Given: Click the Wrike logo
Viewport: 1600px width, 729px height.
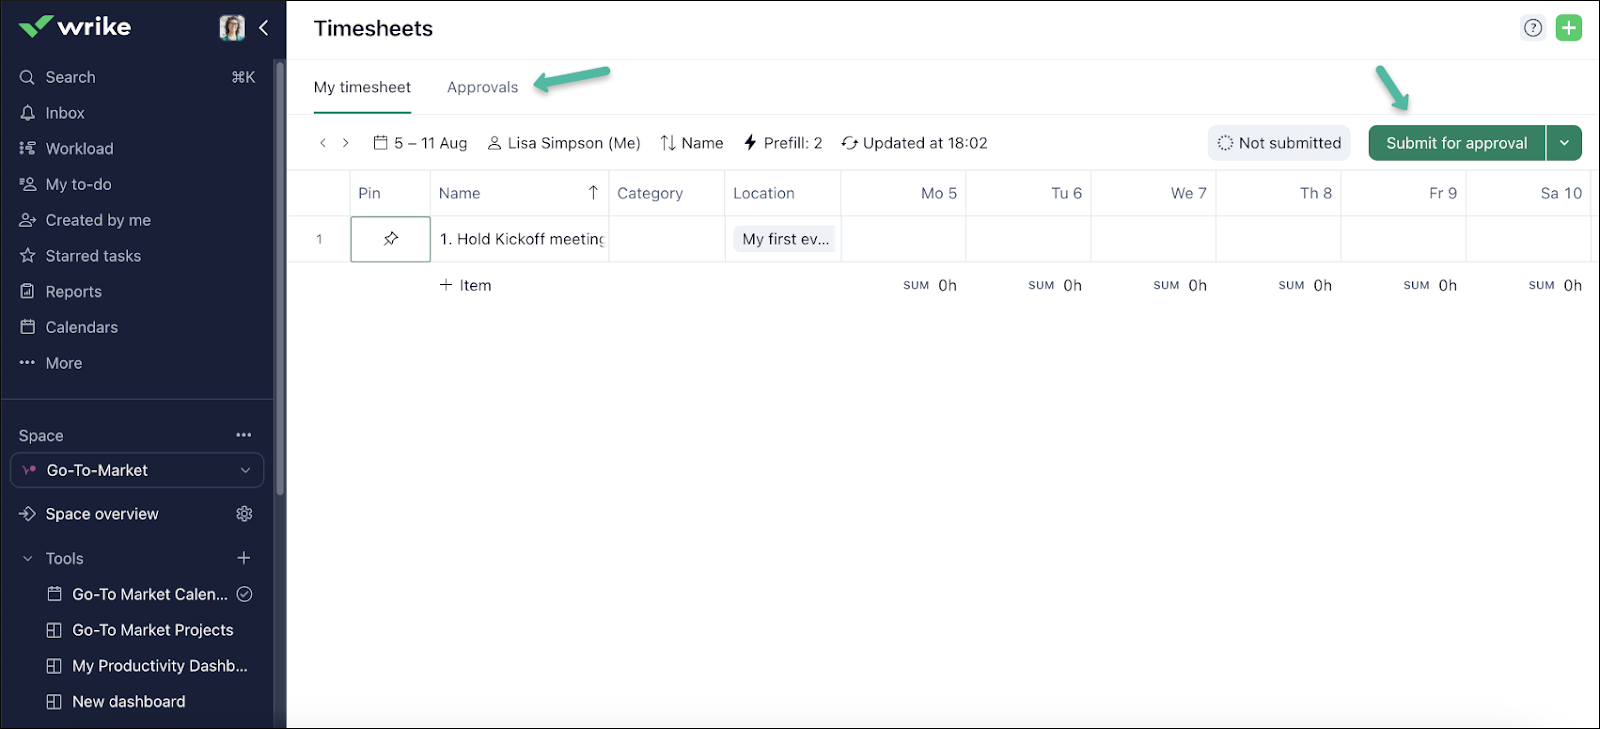Looking at the screenshot, I should tap(75, 26).
